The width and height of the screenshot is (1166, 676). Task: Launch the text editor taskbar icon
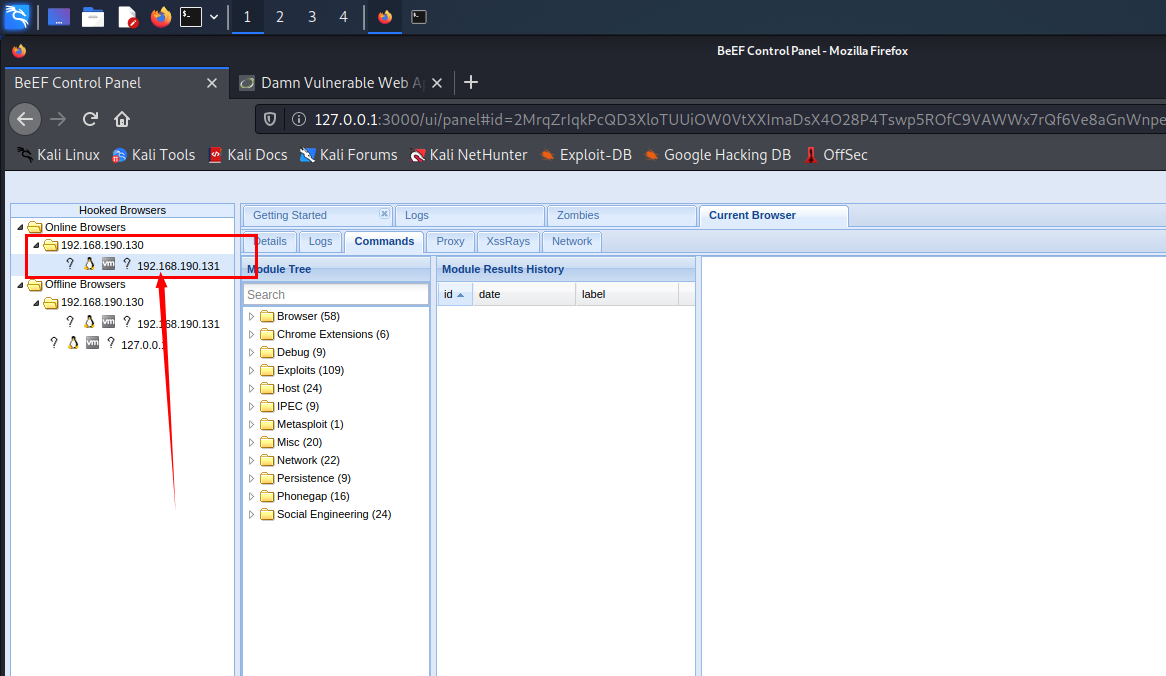127,16
